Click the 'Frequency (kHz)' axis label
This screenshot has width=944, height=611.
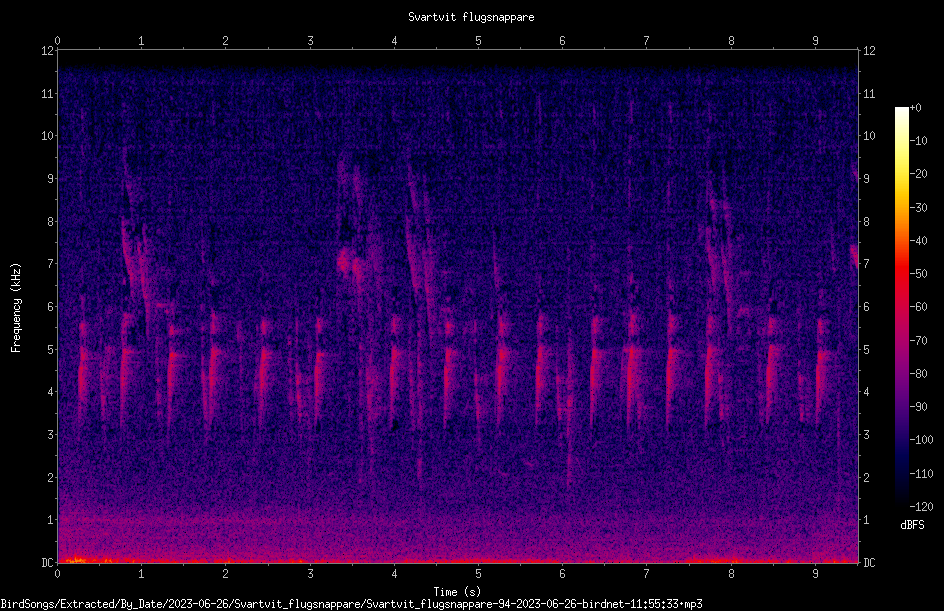(16, 308)
